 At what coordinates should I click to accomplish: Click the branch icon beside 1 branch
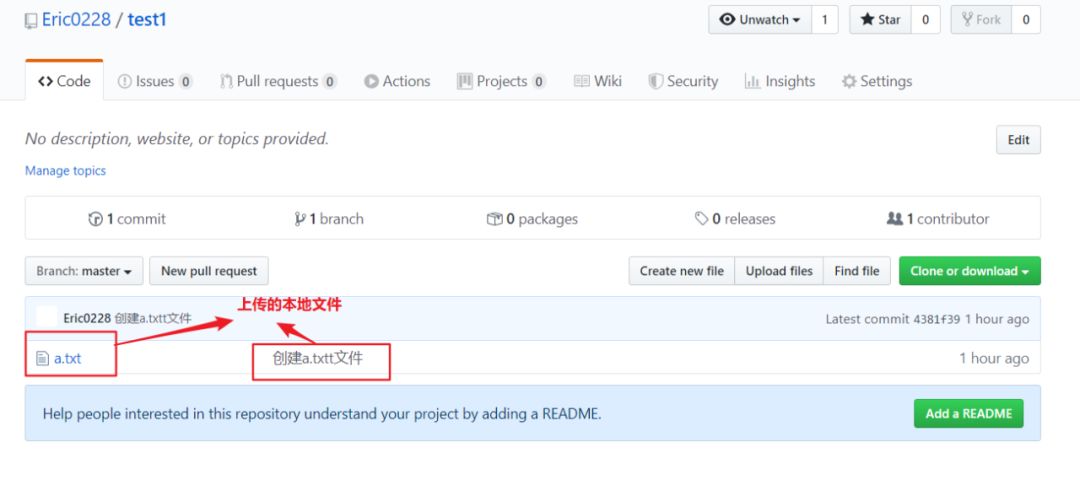[300, 219]
